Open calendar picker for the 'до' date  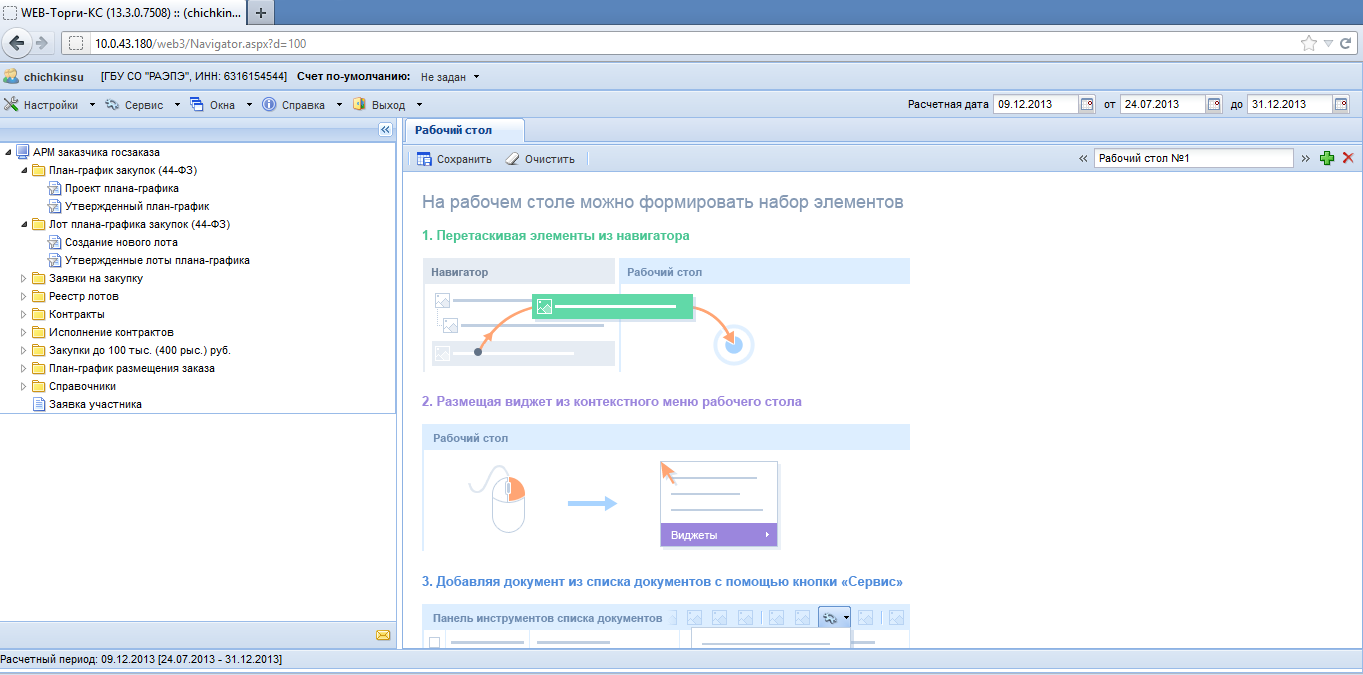tap(1341, 104)
